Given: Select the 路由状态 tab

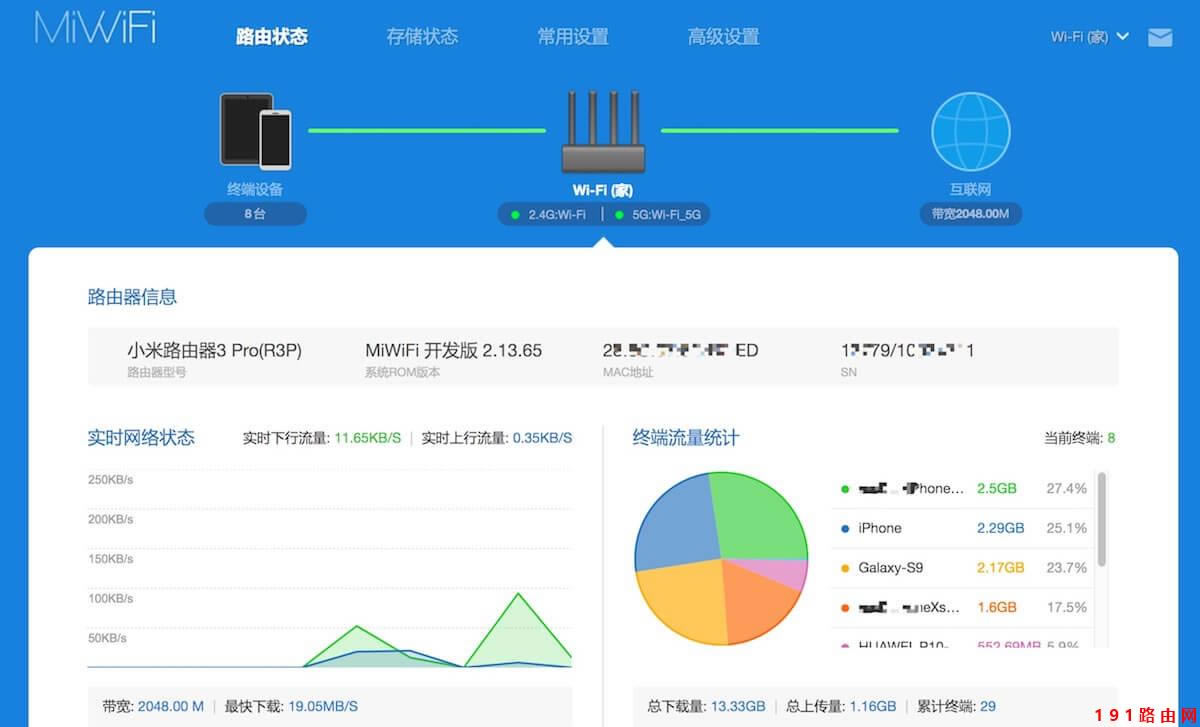Looking at the screenshot, I should click(x=272, y=37).
